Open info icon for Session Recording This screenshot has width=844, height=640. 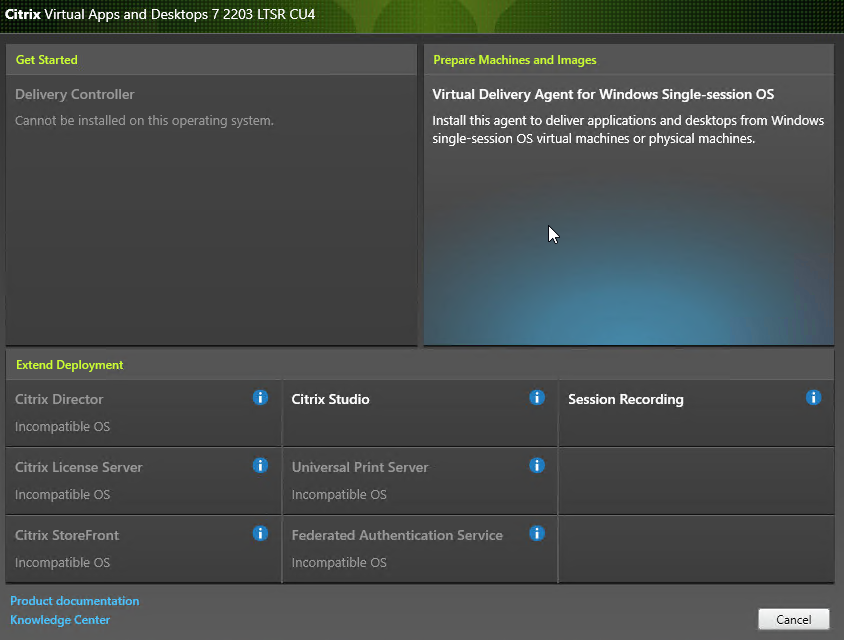tap(813, 398)
